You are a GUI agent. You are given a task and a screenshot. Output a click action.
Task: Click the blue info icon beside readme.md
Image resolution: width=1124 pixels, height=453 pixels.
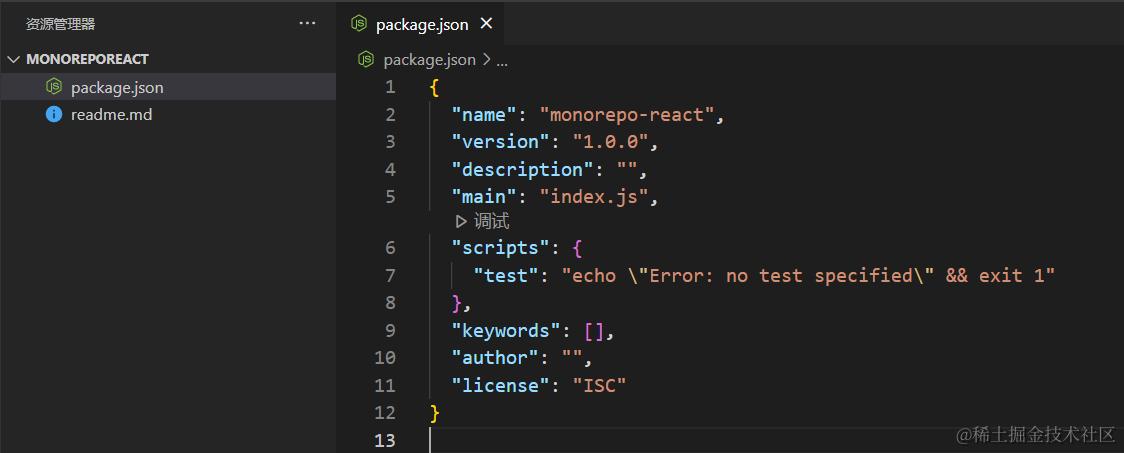[54, 114]
